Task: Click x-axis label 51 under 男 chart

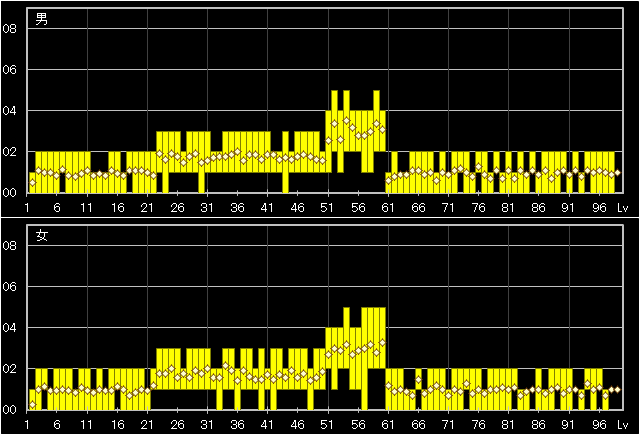Action: coord(327,208)
